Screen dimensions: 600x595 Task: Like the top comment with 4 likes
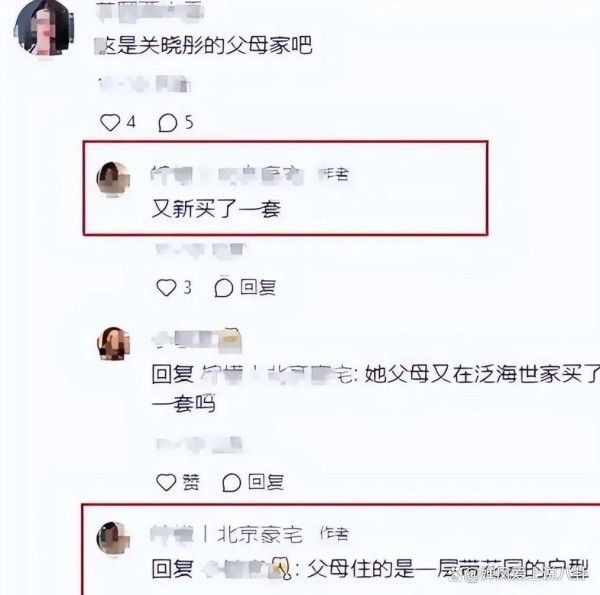tap(110, 123)
